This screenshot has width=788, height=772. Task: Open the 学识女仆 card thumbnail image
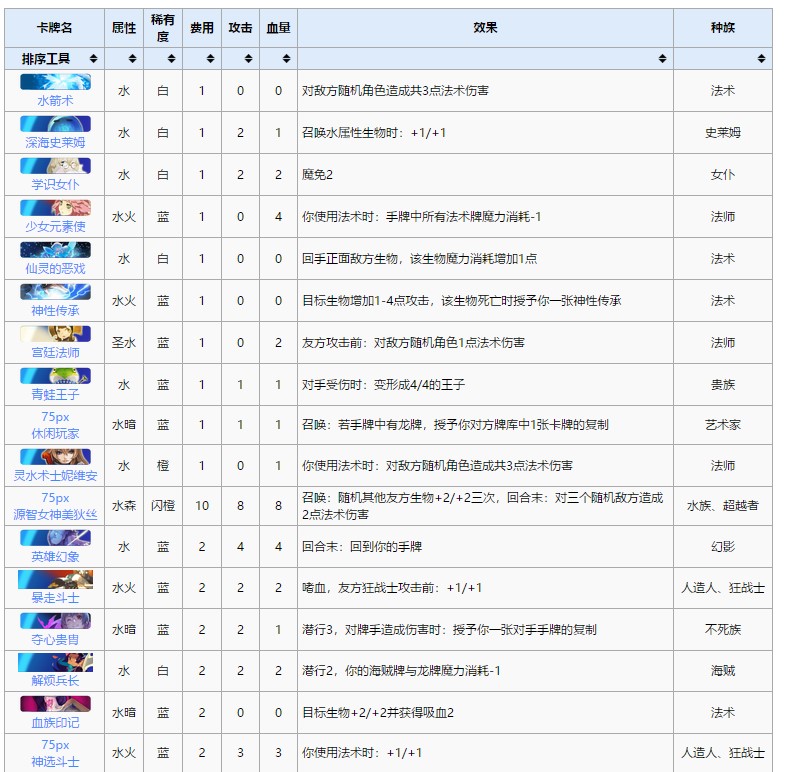[x=55, y=166]
